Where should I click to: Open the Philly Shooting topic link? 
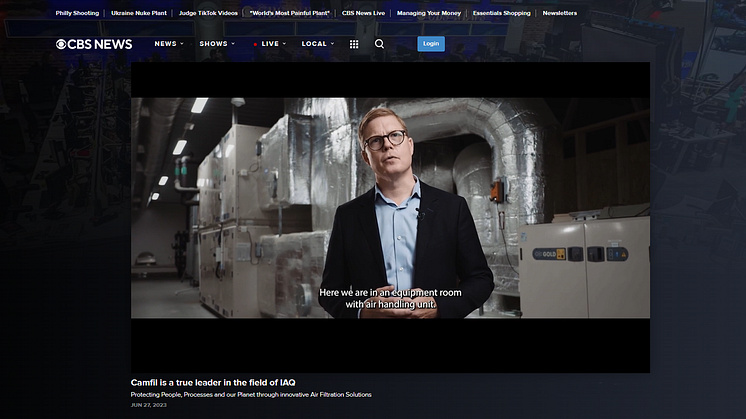tap(77, 13)
